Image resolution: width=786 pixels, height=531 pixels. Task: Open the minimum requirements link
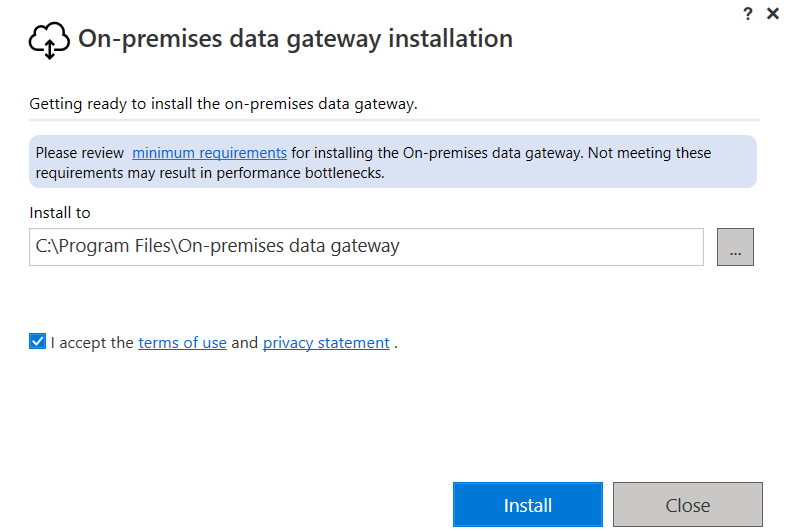(x=209, y=153)
